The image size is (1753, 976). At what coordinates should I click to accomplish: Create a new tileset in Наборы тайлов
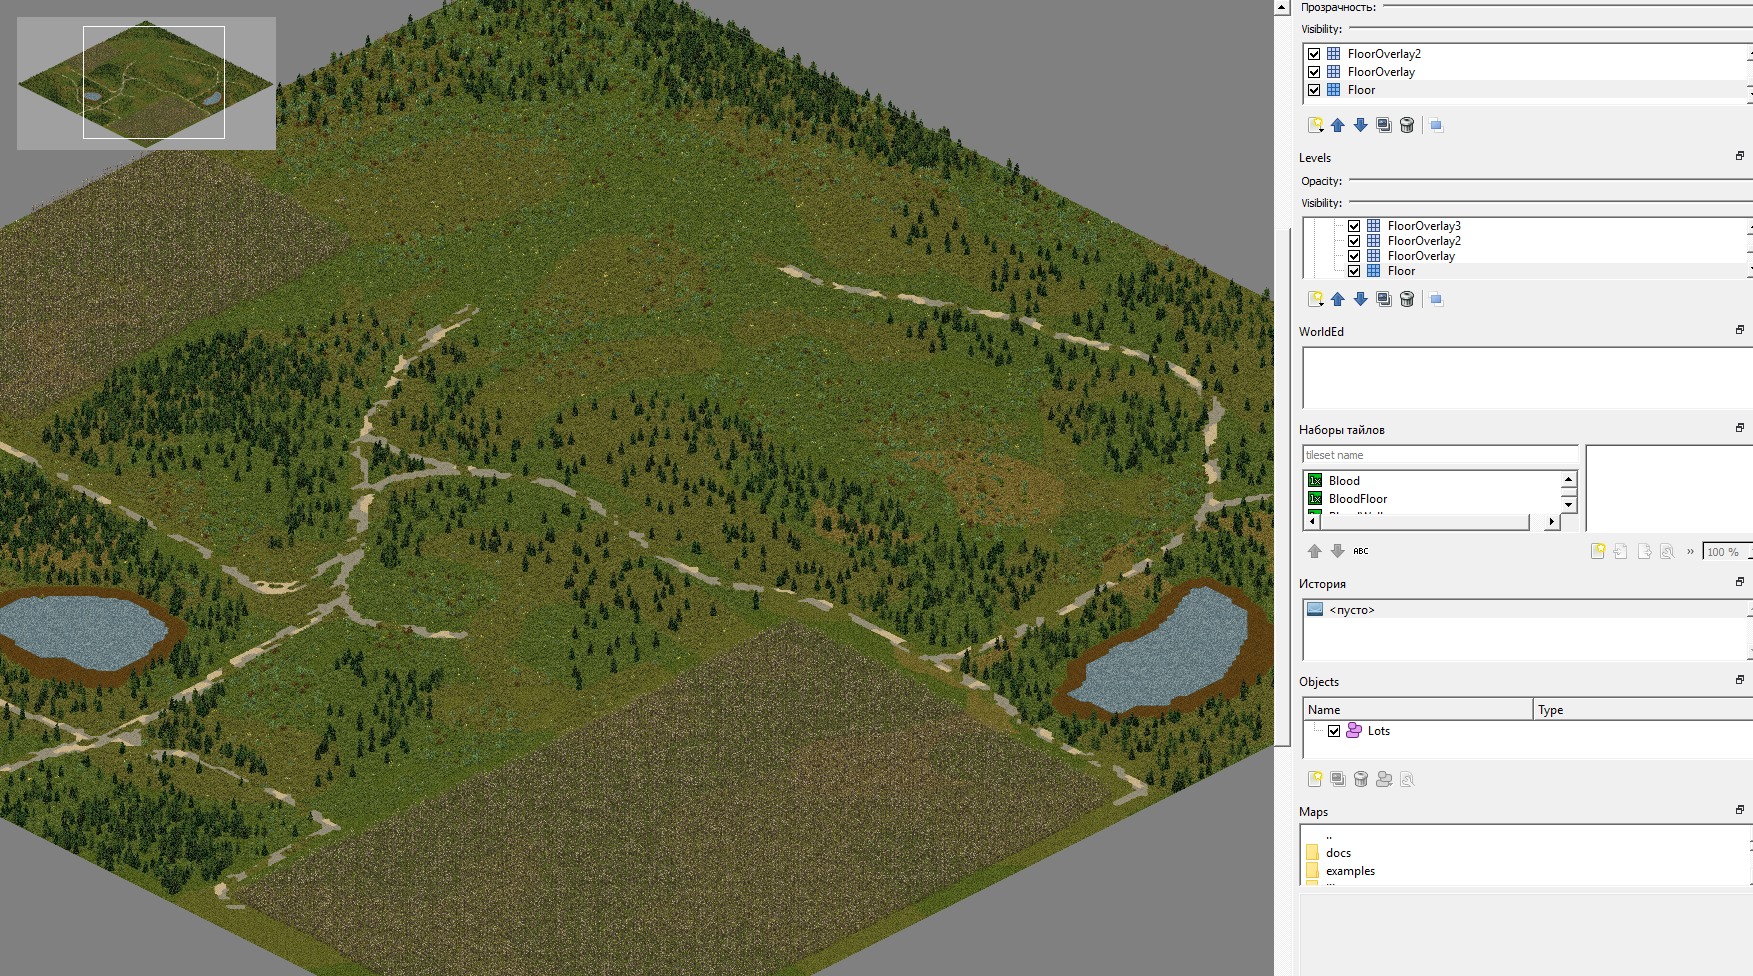[1598, 551]
